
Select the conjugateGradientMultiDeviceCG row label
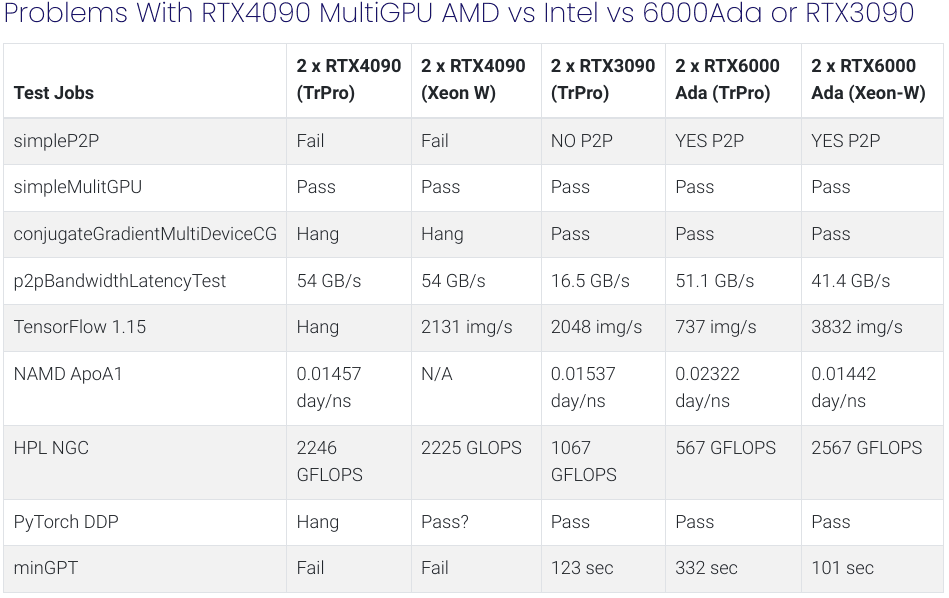click(145, 234)
